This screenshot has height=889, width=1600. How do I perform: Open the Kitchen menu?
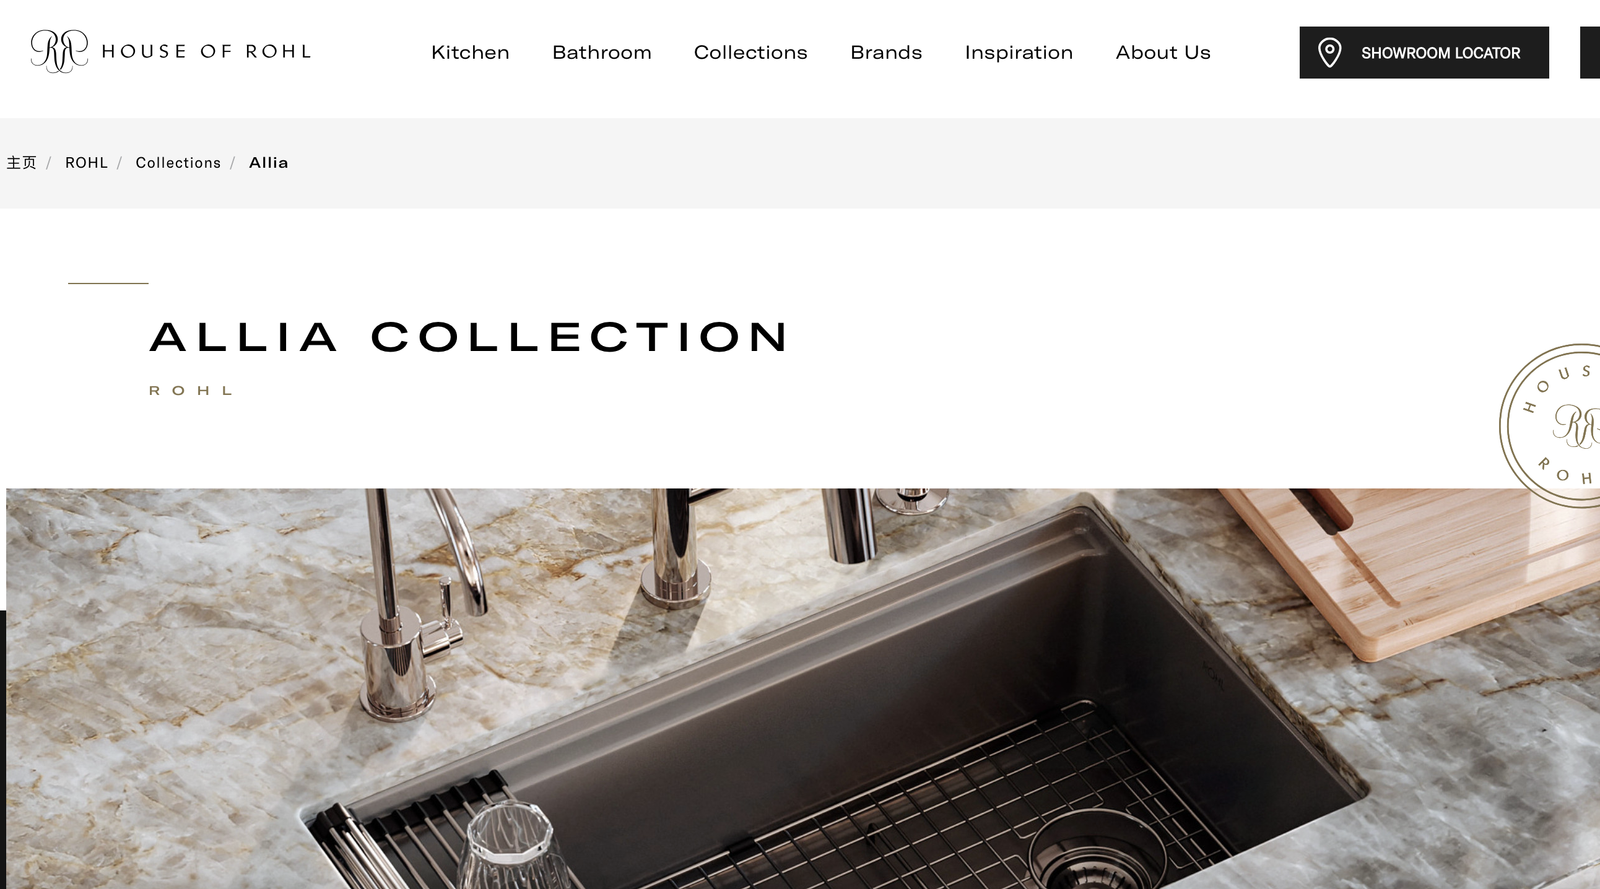click(470, 52)
